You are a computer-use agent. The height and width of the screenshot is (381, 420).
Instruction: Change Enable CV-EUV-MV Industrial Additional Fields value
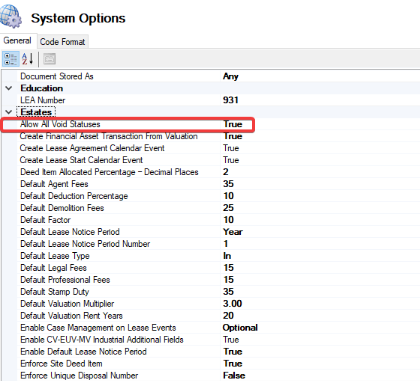pyautogui.click(x=231, y=340)
